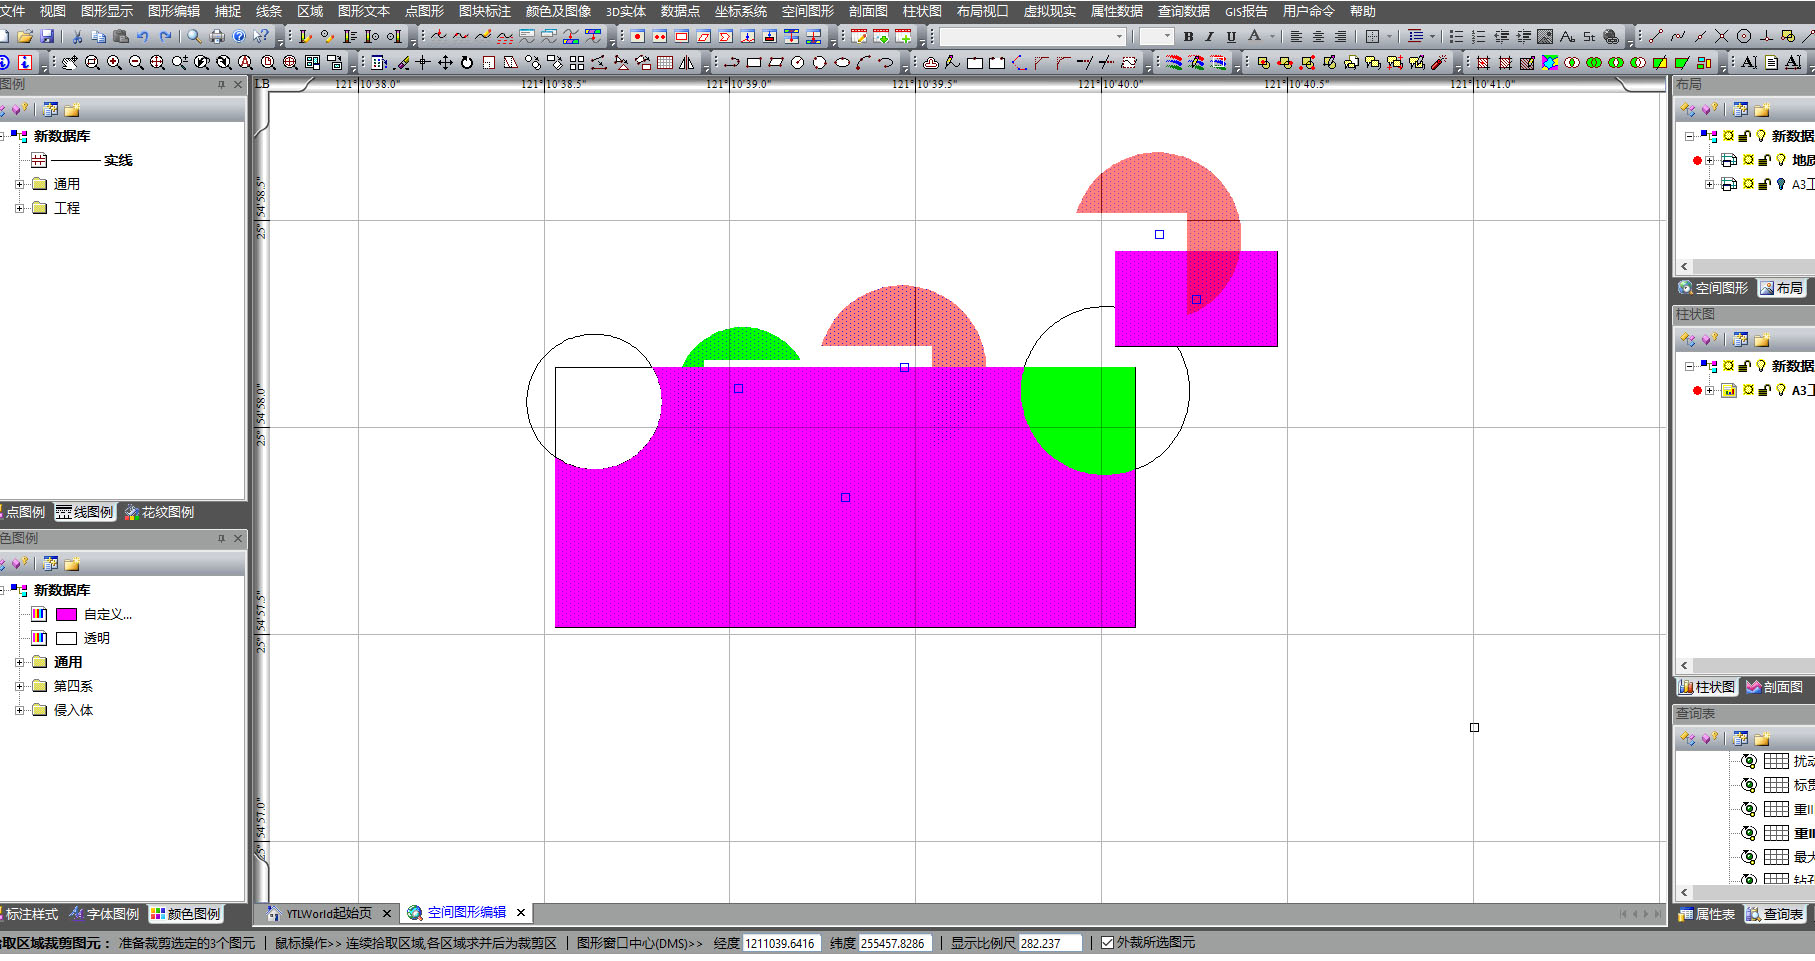The width and height of the screenshot is (1815, 961).
Task: Redo the last undone action
Action: tap(165, 36)
